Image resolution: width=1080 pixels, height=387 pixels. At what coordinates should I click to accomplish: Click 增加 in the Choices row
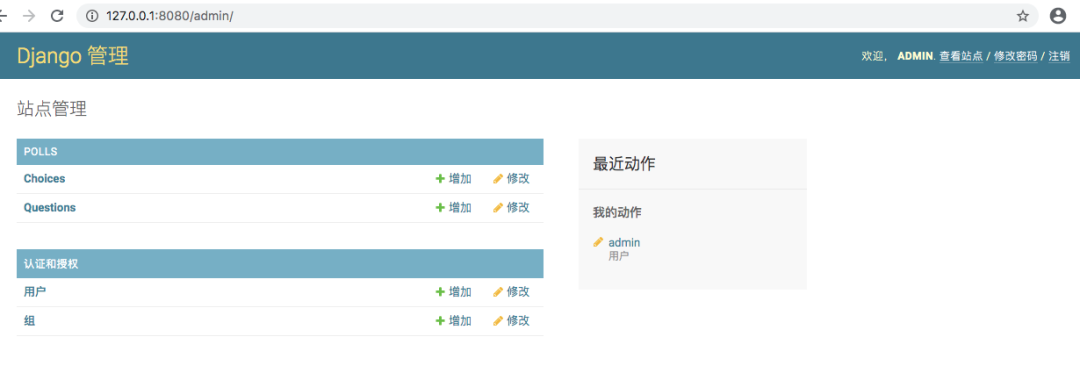(x=454, y=178)
